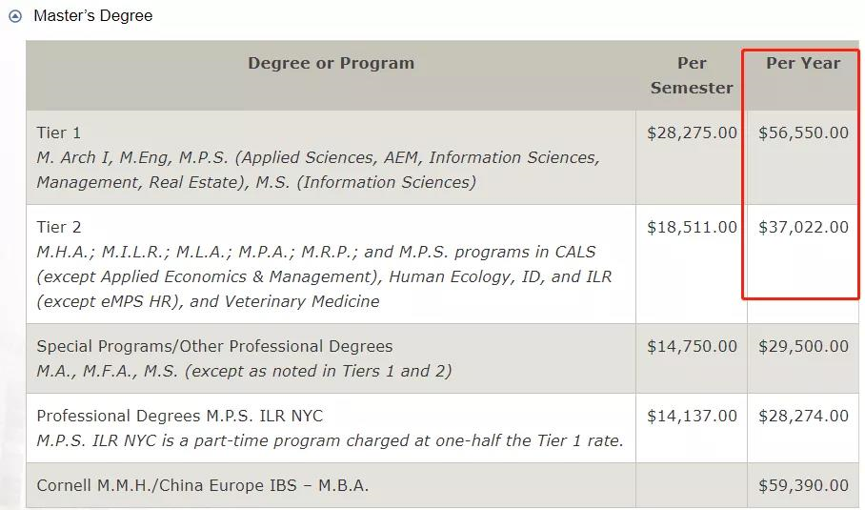Click the $14,137.00 per-semester amount
The height and width of the screenshot is (510, 865).
[692, 416]
